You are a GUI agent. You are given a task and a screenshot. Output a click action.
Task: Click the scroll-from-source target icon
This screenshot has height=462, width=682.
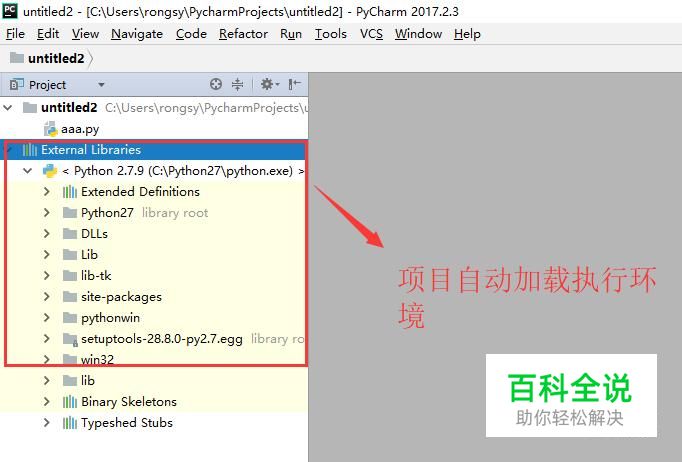[216, 84]
